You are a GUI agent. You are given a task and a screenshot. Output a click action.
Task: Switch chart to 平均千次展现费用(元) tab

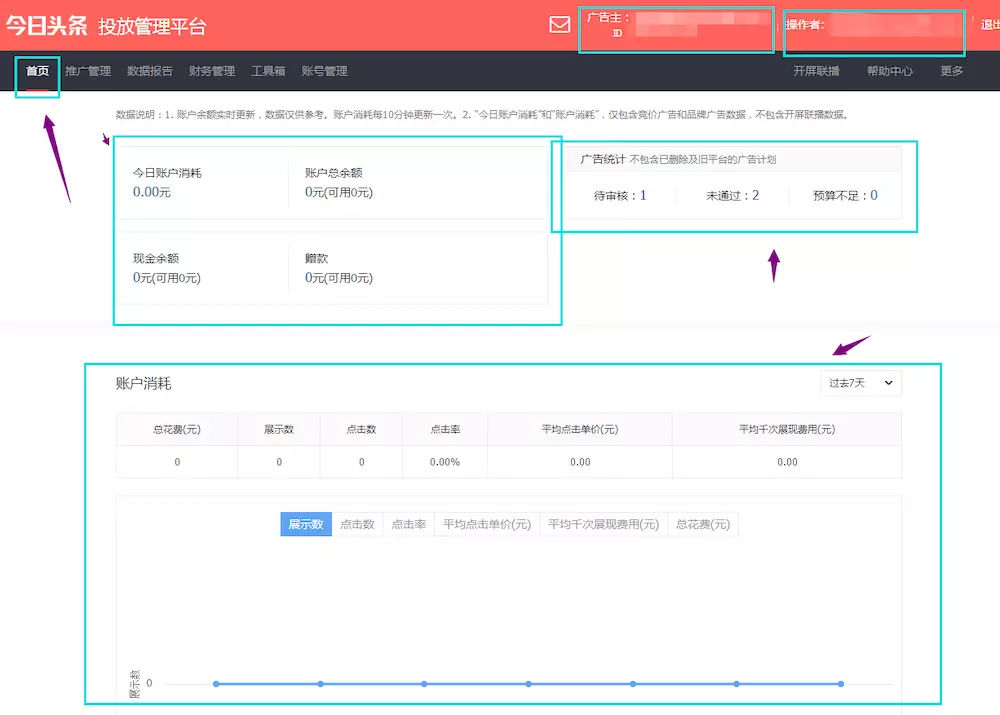tap(603, 524)
